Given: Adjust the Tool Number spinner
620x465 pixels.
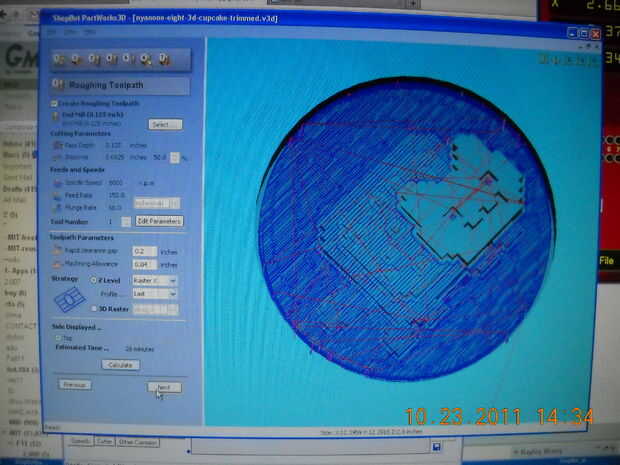Looking at the screenshot, I should click(x=126, y=221).
